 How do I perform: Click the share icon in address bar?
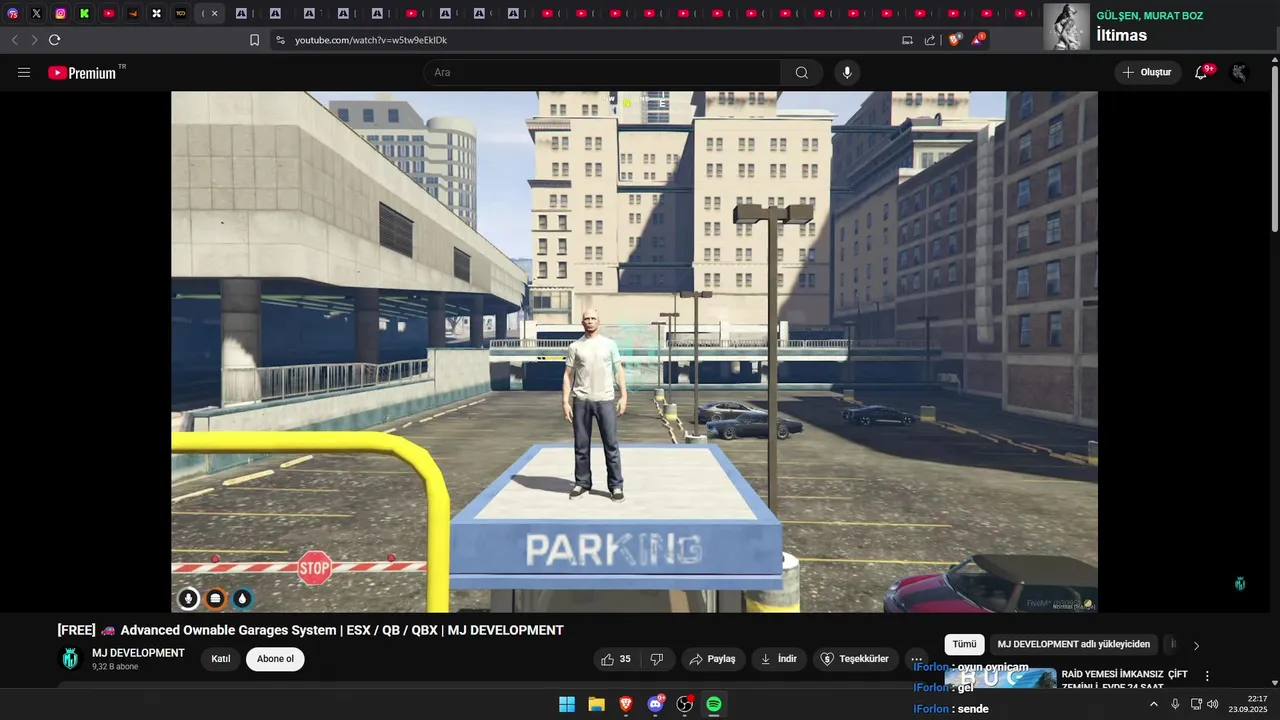pos(930,40)
